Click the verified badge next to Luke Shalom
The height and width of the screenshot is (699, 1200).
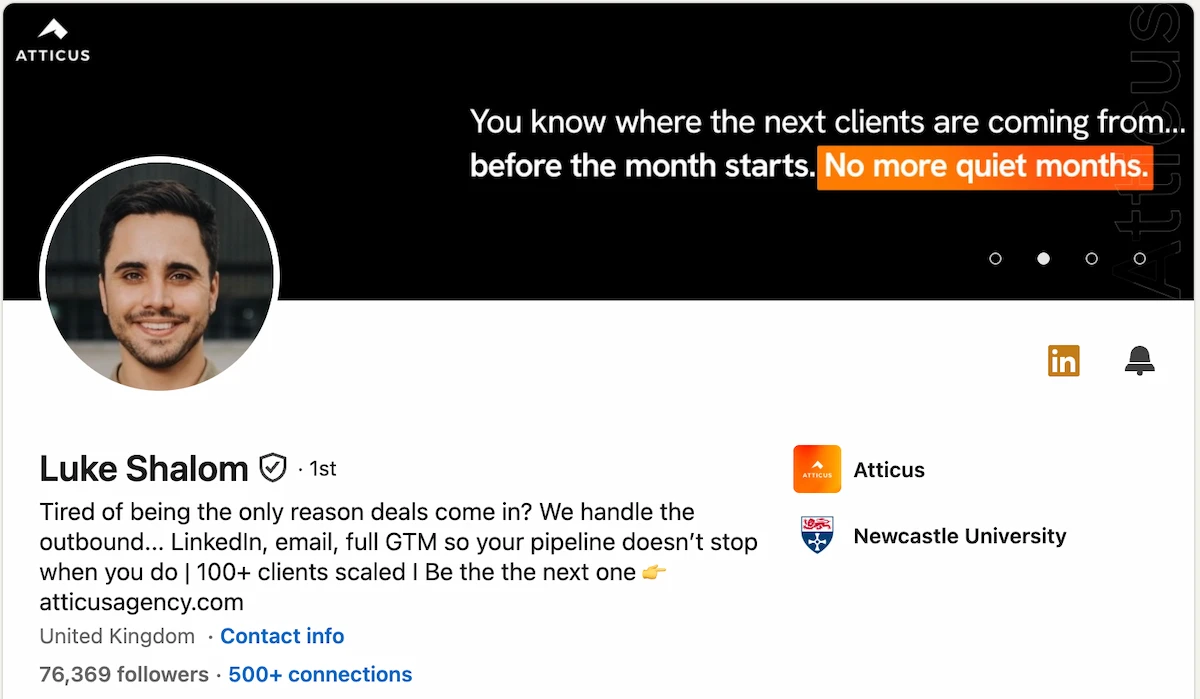(272, 465)
